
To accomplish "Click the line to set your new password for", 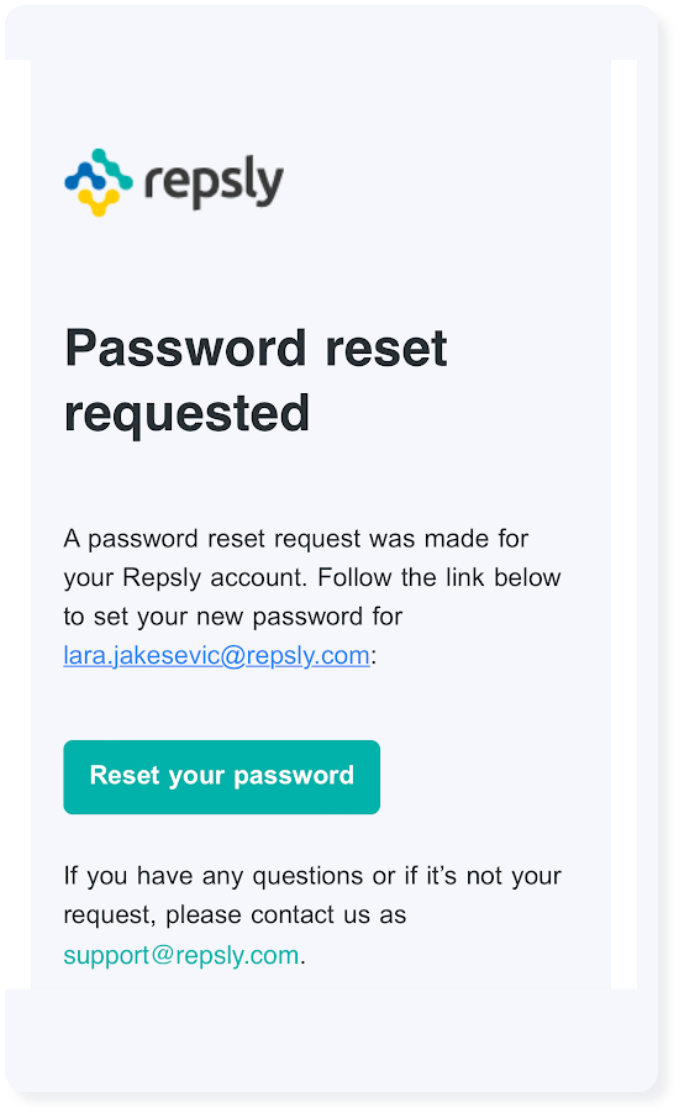I will coord(233,616).
